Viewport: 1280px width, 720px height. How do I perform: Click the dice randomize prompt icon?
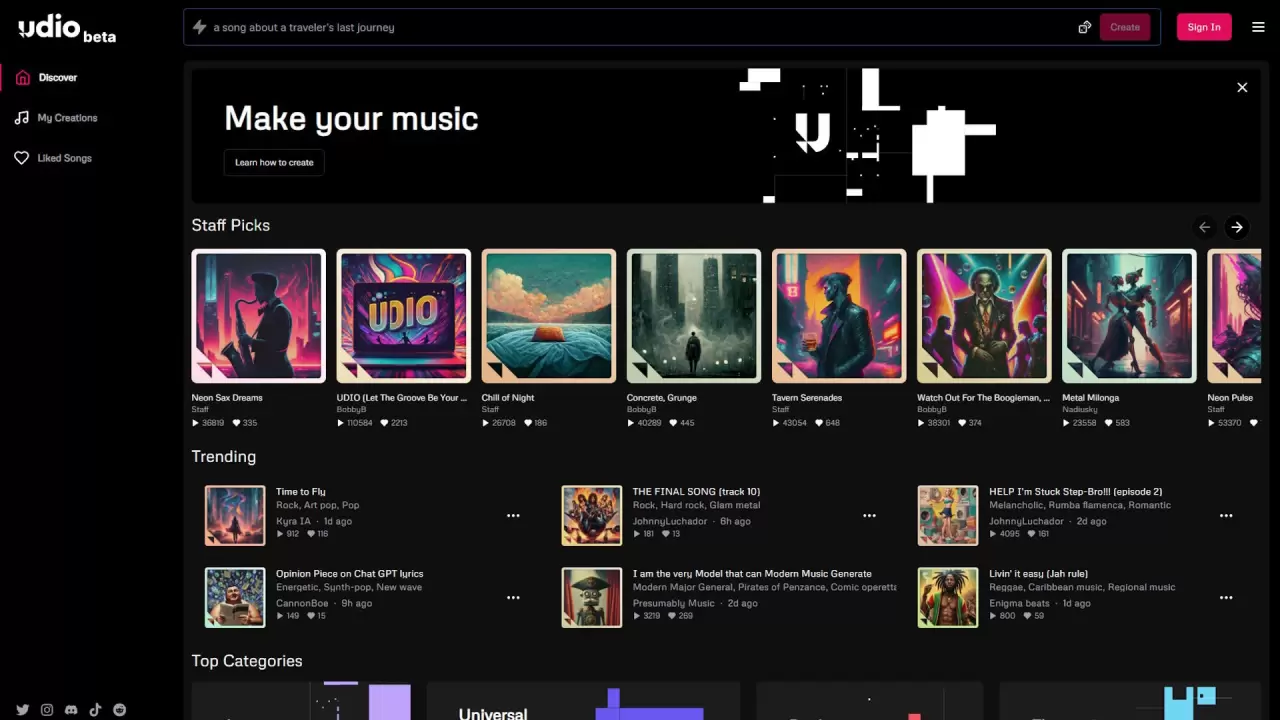[x=1084, y=27]
